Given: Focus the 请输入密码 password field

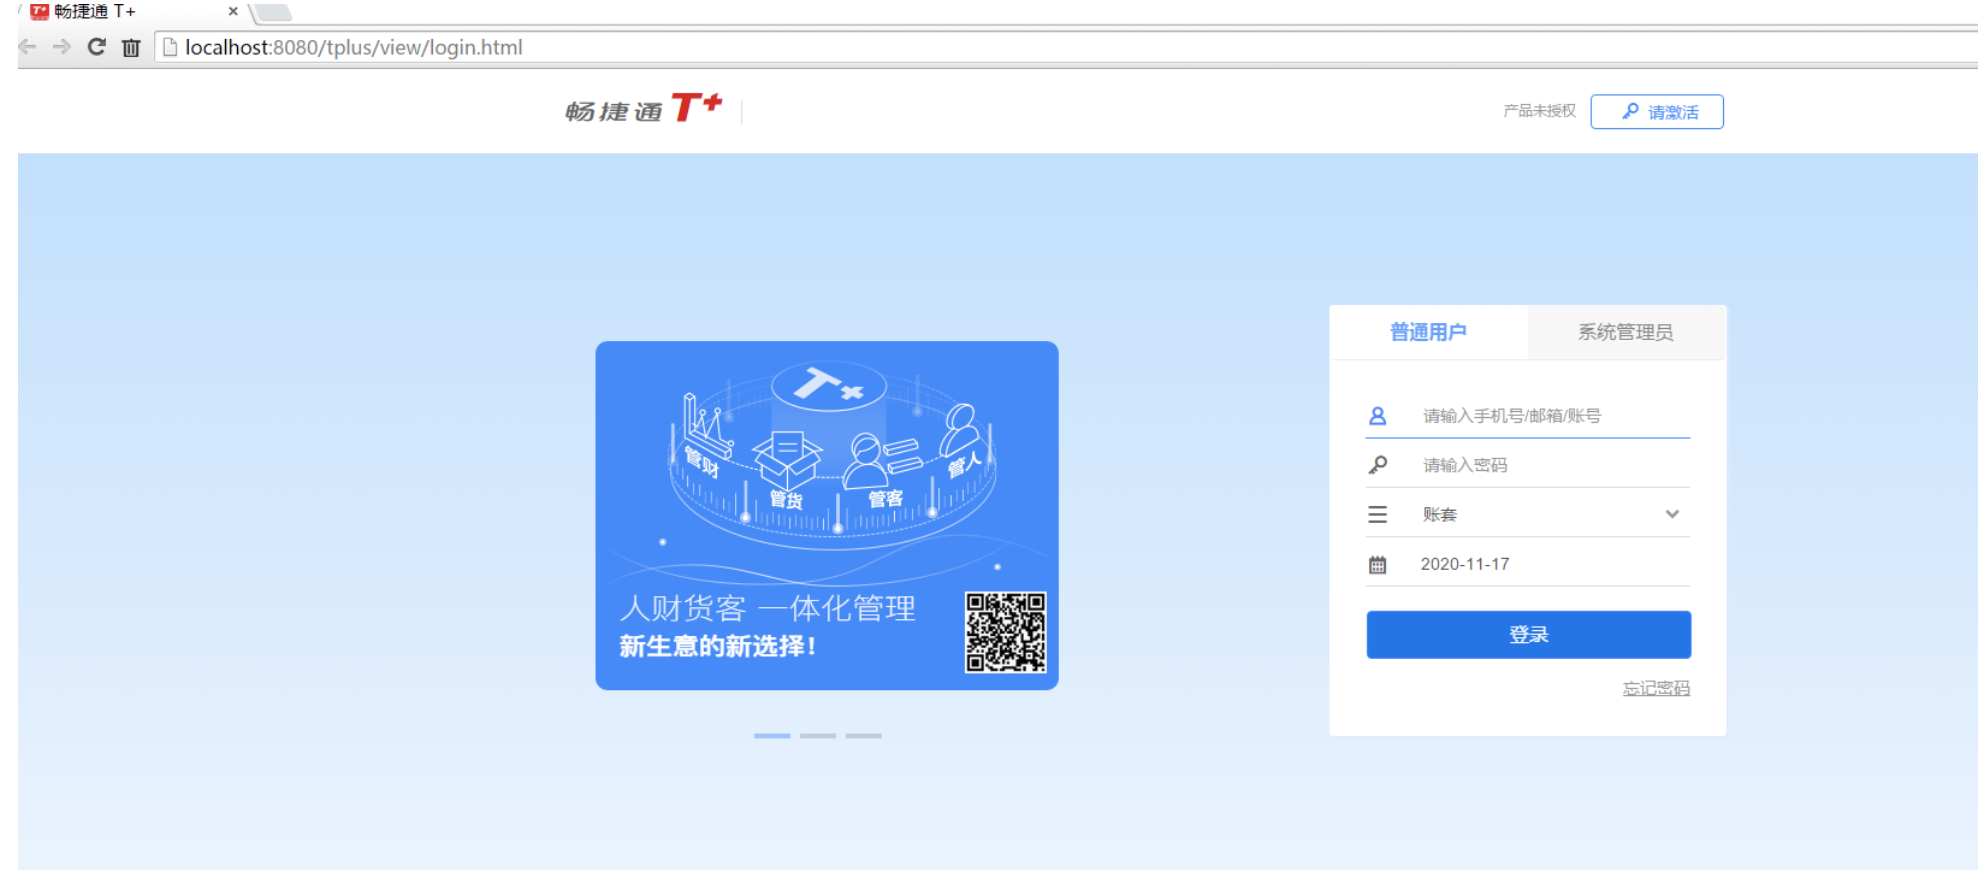Looking at the screenshot, I should pyautogui.click(x=1528, y=465).
